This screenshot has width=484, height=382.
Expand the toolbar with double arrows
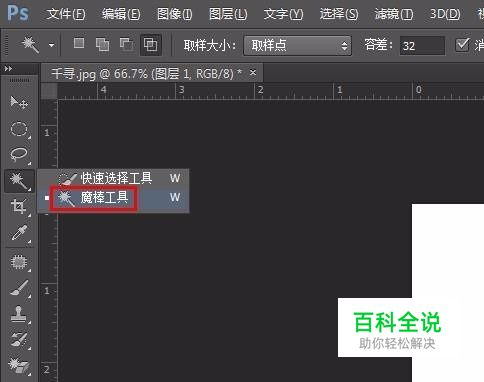click(8, 68)
